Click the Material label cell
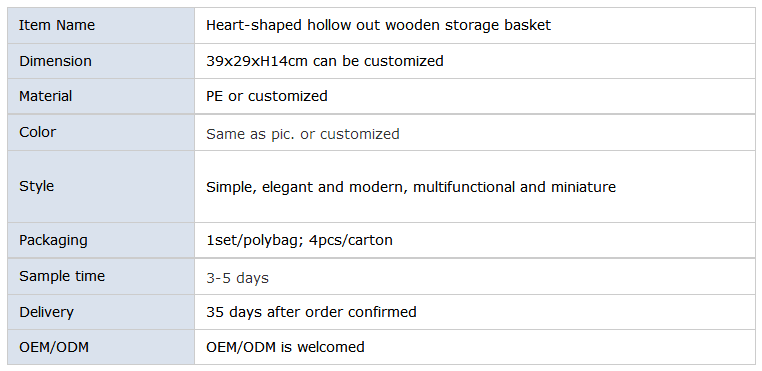Image resolution: width=762 pixels, height=371 pixels. [101, 96]
